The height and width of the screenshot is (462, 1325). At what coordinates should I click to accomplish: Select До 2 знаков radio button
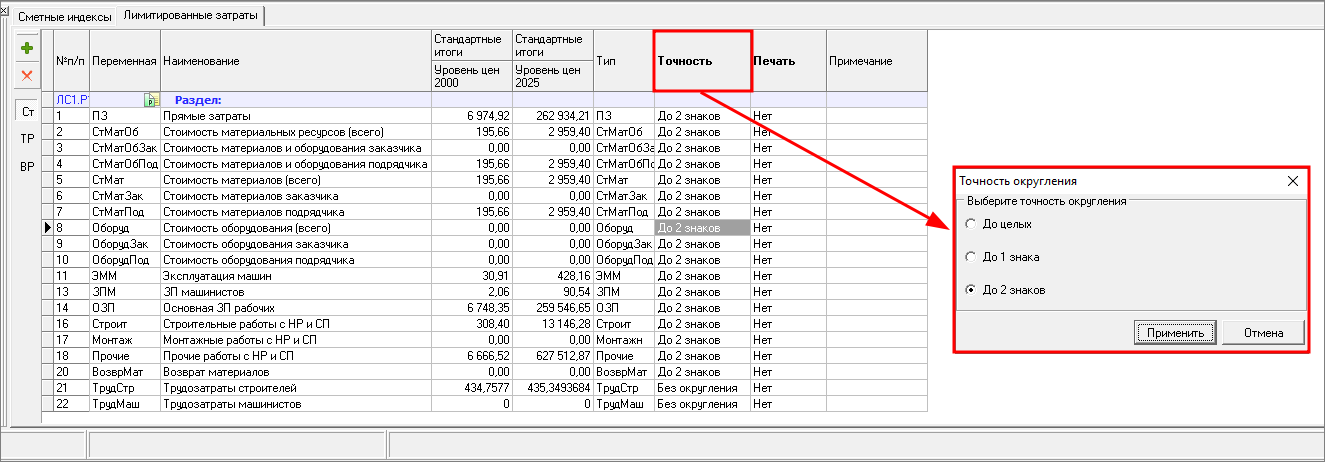[969, 290]
